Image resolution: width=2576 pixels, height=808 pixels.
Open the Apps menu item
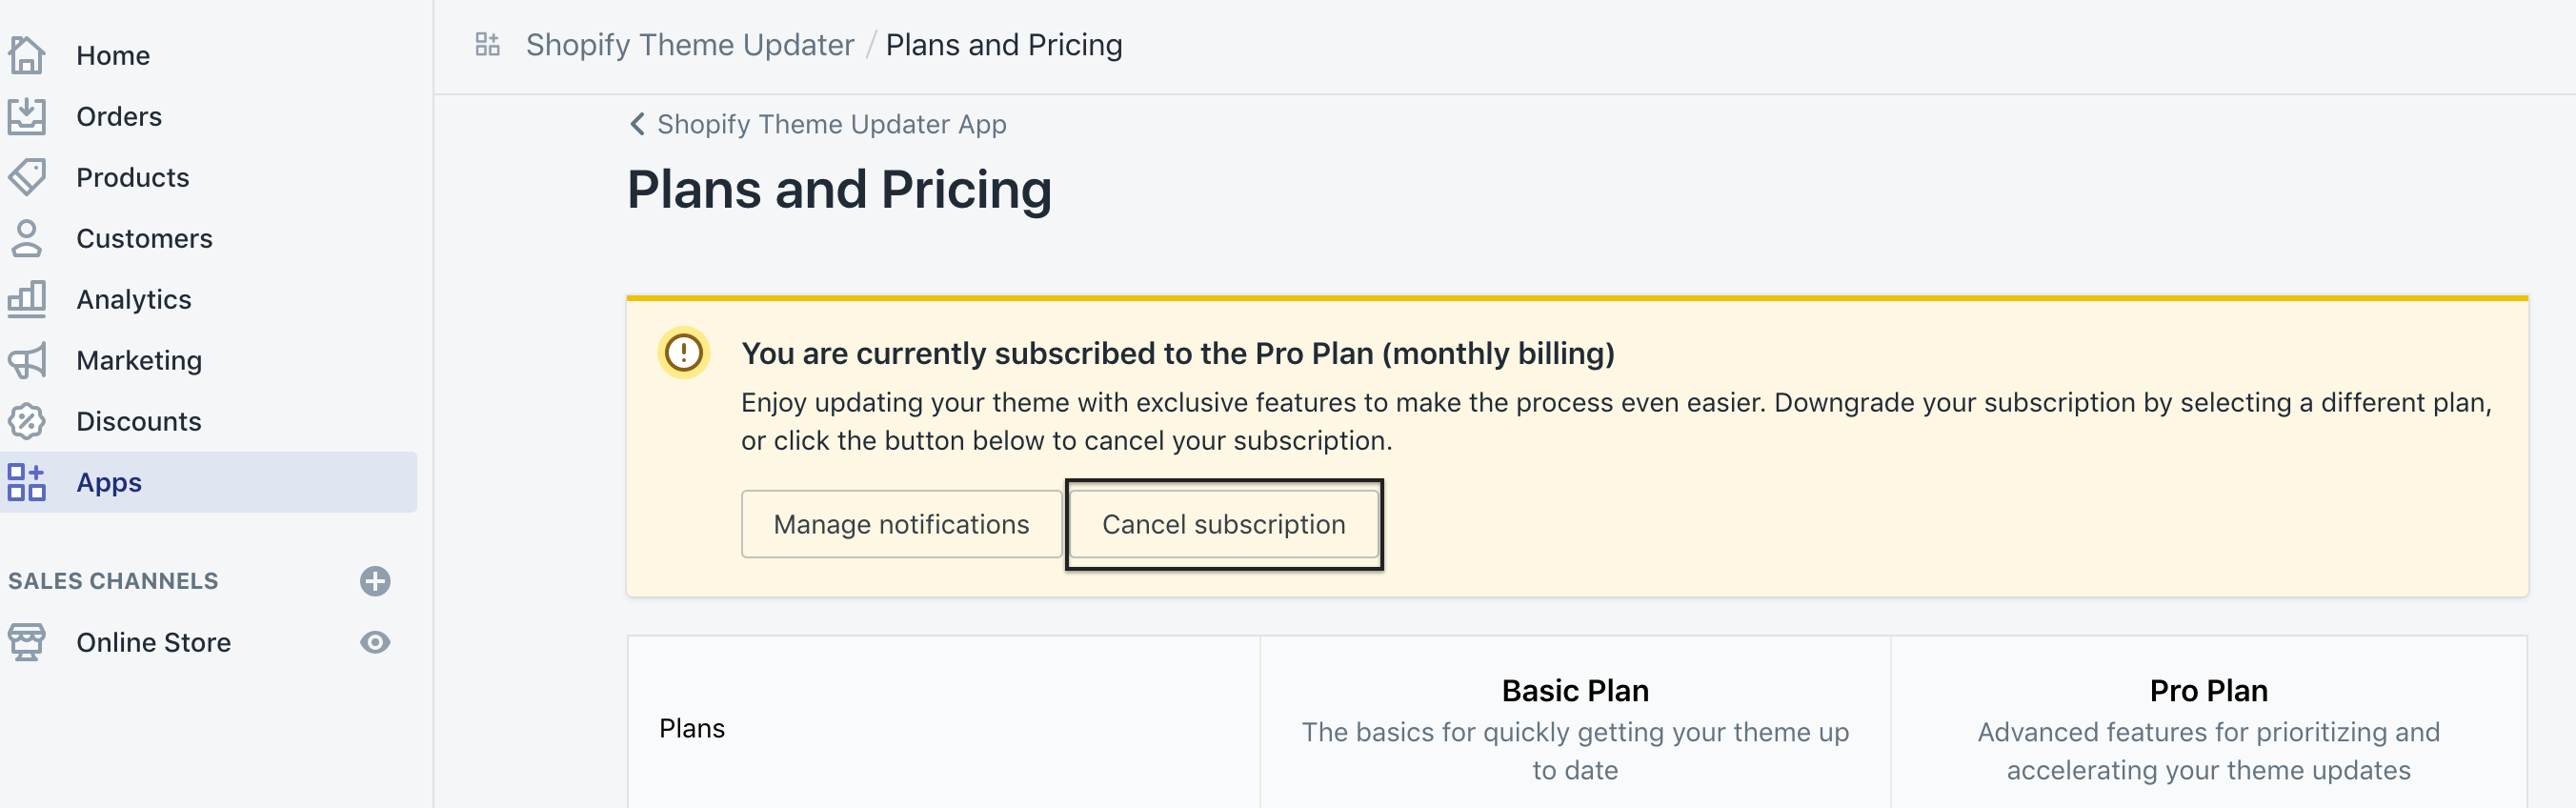tap(109, 482)
